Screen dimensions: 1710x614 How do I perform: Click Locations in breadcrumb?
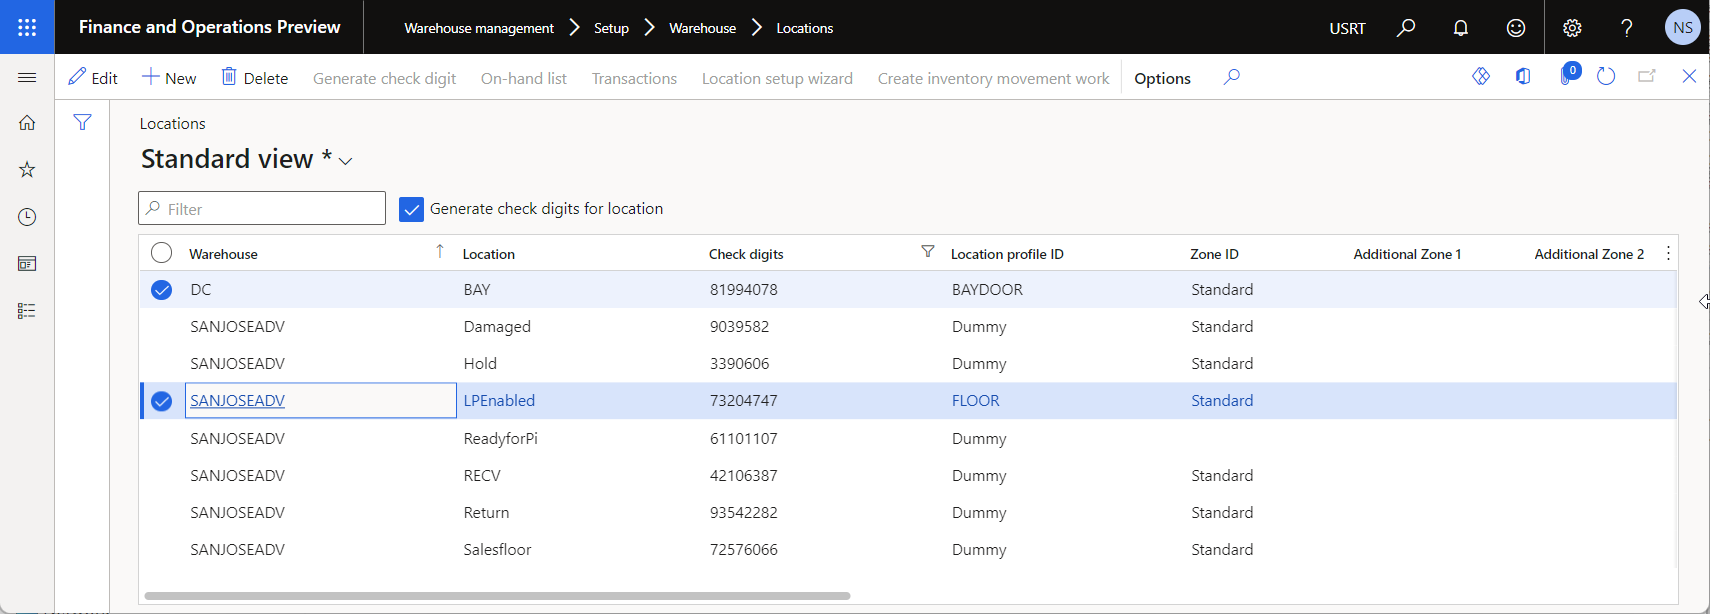pyautogui.click(x=805, y=28)
